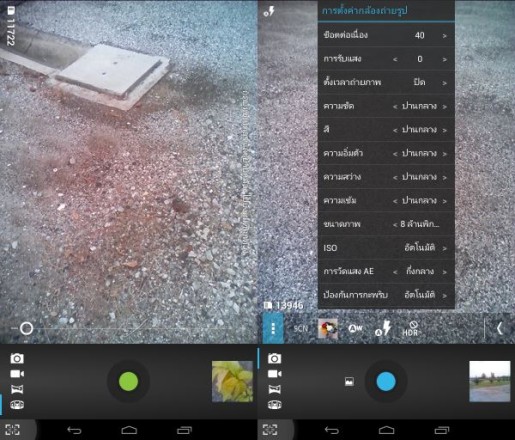Viewport: 515px width, 440px height.
Task: Previous การวัดแสง AE mode with left arrow
Action: 395,272
